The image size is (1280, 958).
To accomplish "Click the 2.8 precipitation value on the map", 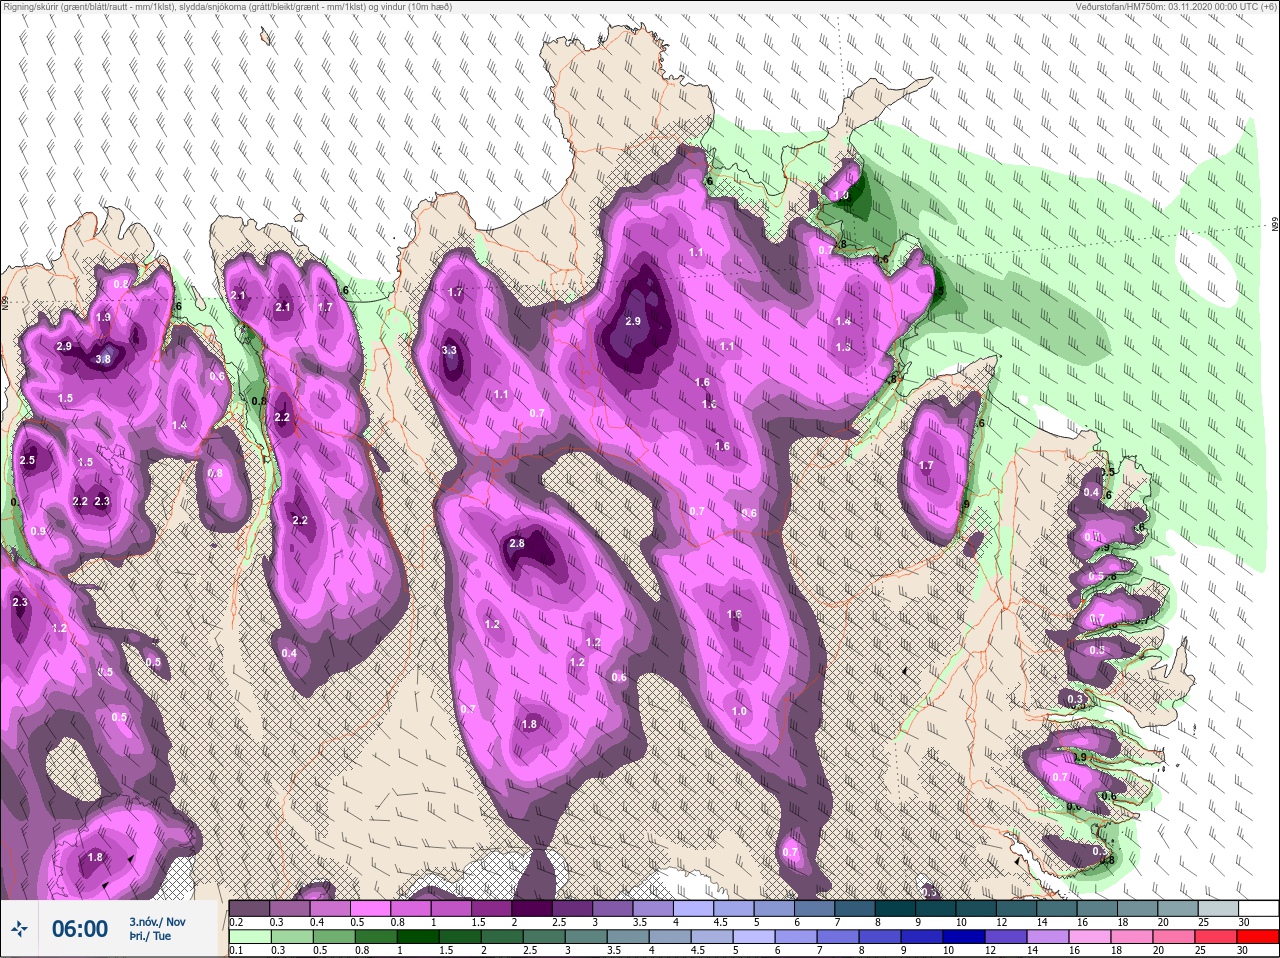I will [517, 544].
